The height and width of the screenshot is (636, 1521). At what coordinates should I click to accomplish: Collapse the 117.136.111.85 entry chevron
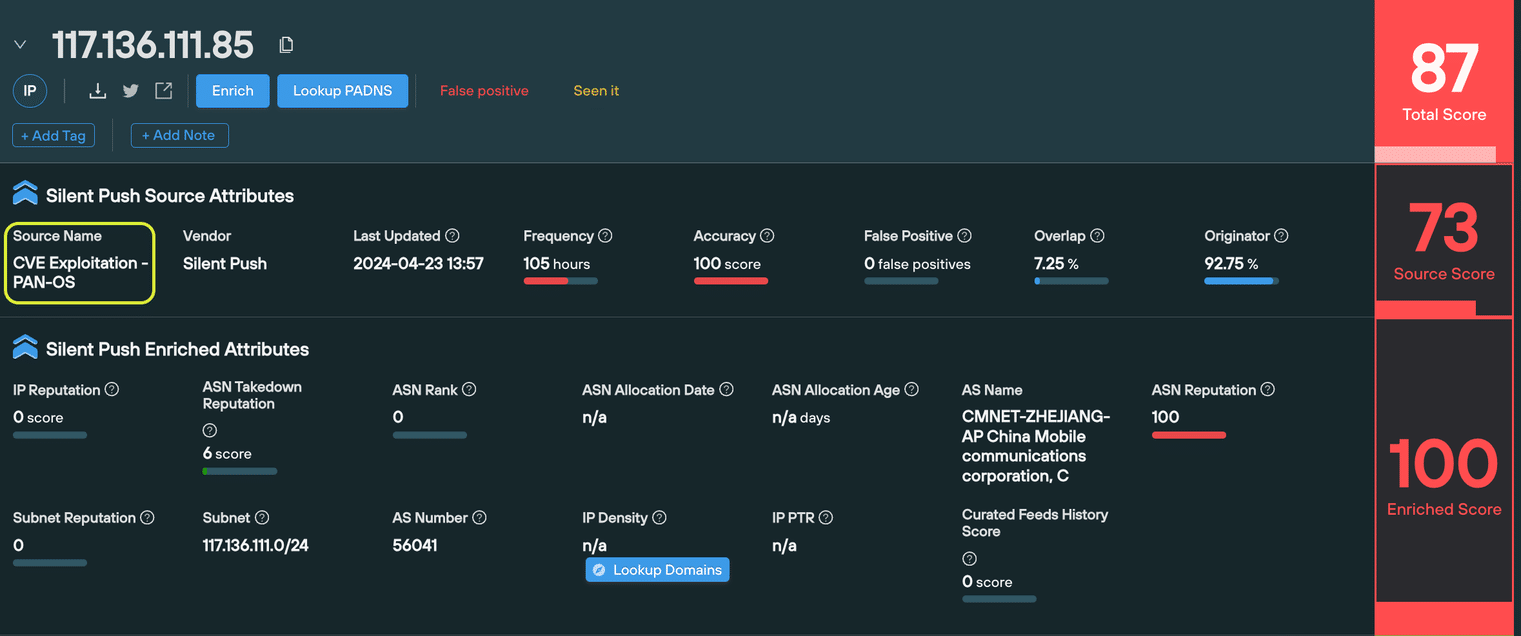tap(20, 45)
